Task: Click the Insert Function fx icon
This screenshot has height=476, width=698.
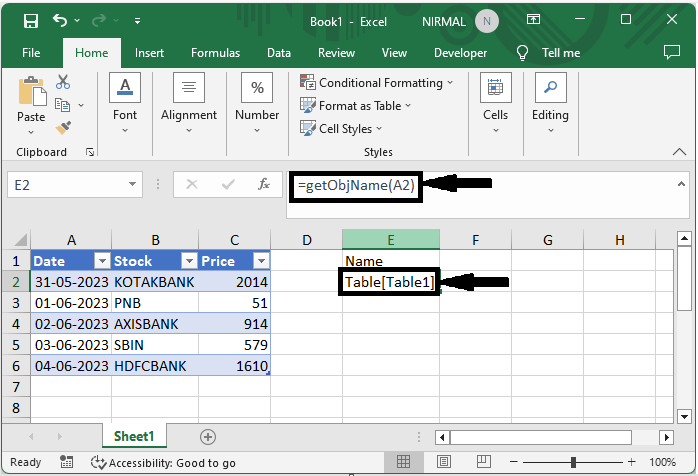Action: [264, 184]
